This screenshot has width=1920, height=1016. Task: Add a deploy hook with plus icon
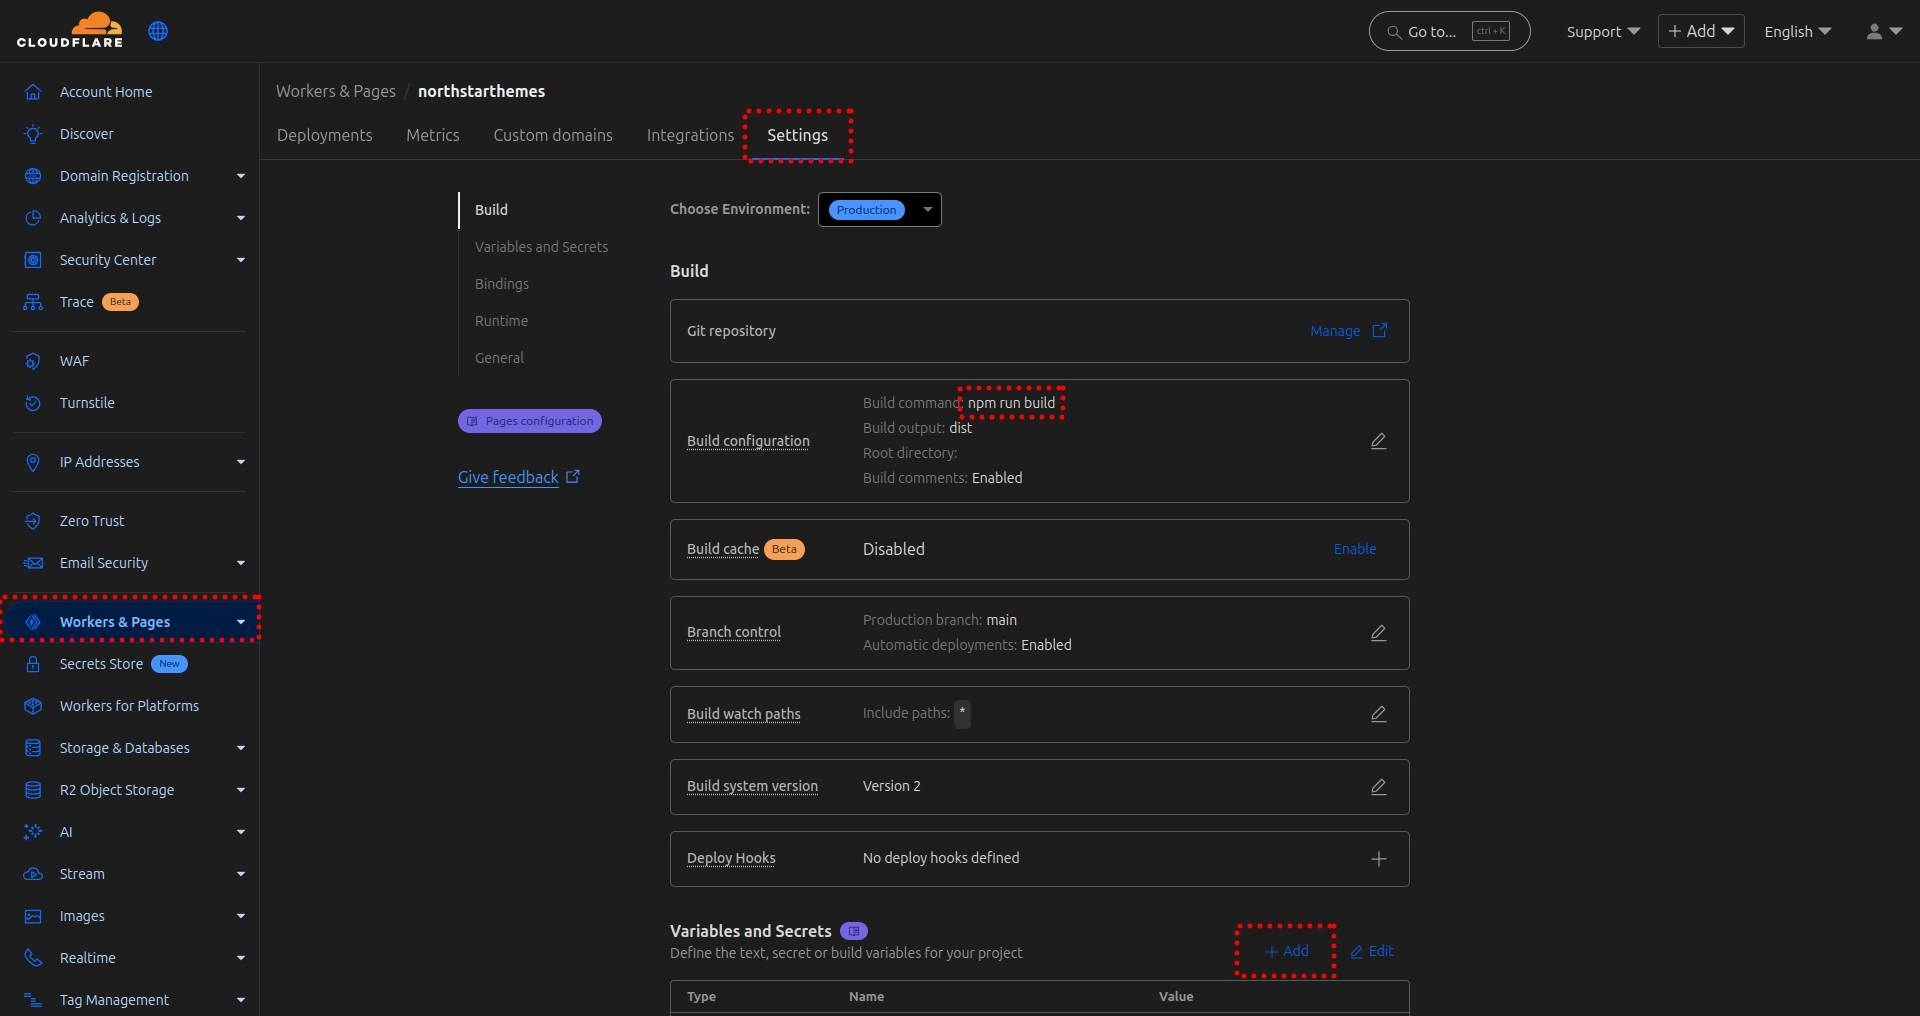tap(1378, 859)
